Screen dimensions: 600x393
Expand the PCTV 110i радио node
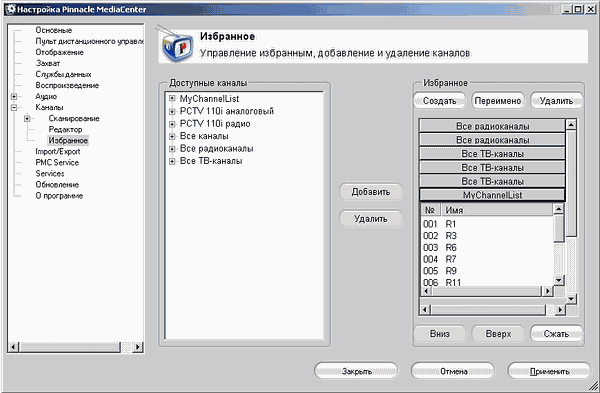172,124
